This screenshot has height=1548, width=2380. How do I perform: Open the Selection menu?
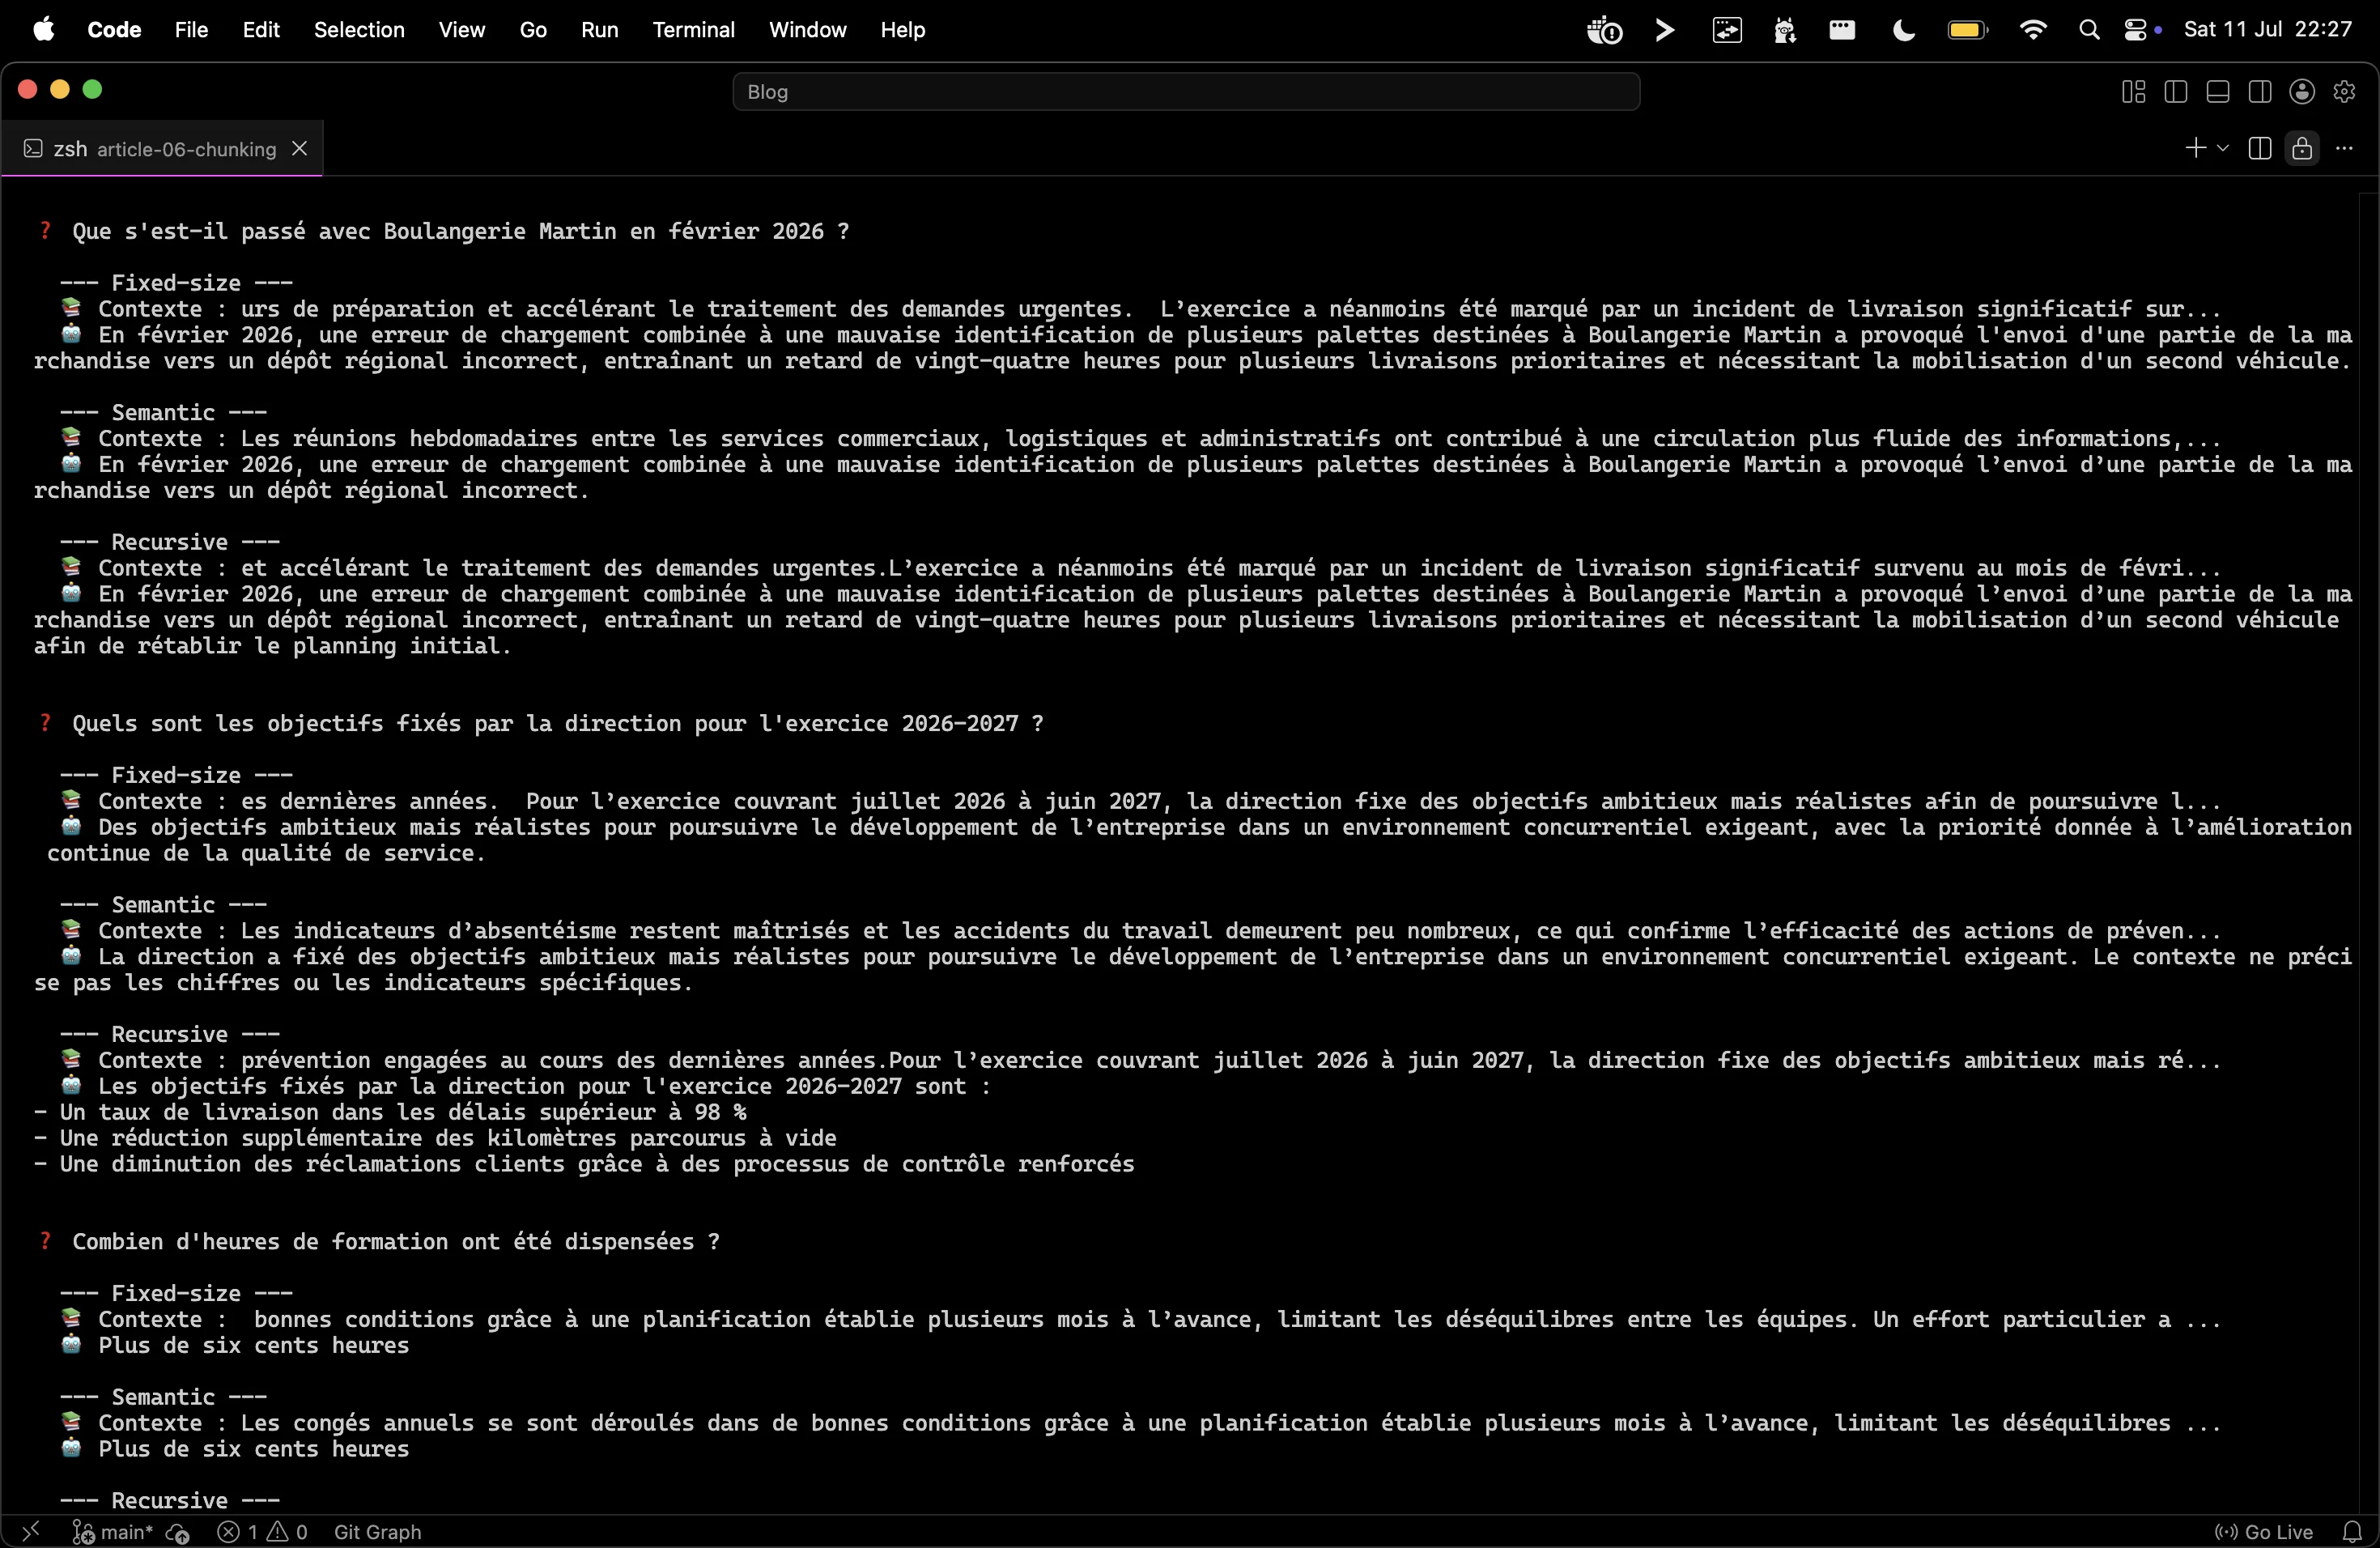tap(359, 30)
